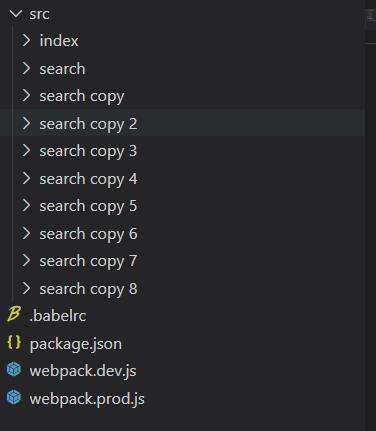
Task: Expand the 'search copy 6' chevron
Action: point(26,233)
